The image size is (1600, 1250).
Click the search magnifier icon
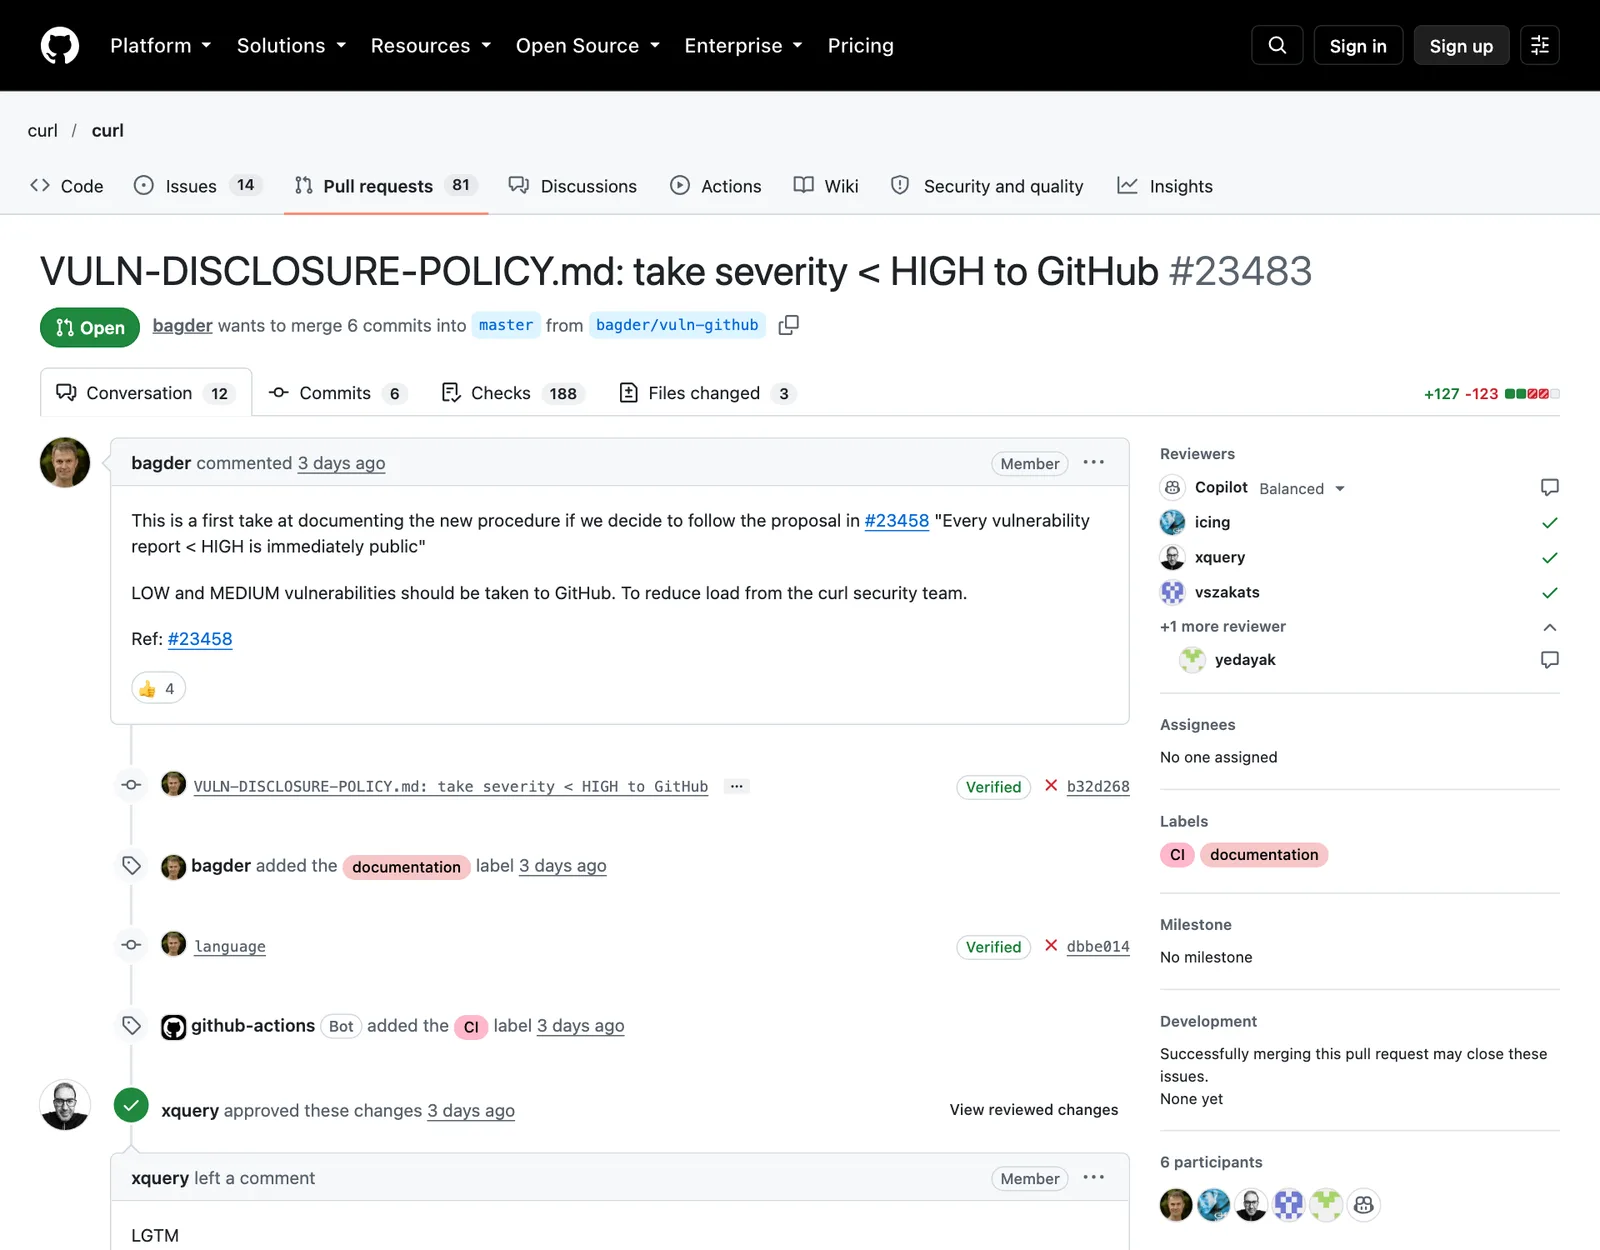tap(1277, 46)
